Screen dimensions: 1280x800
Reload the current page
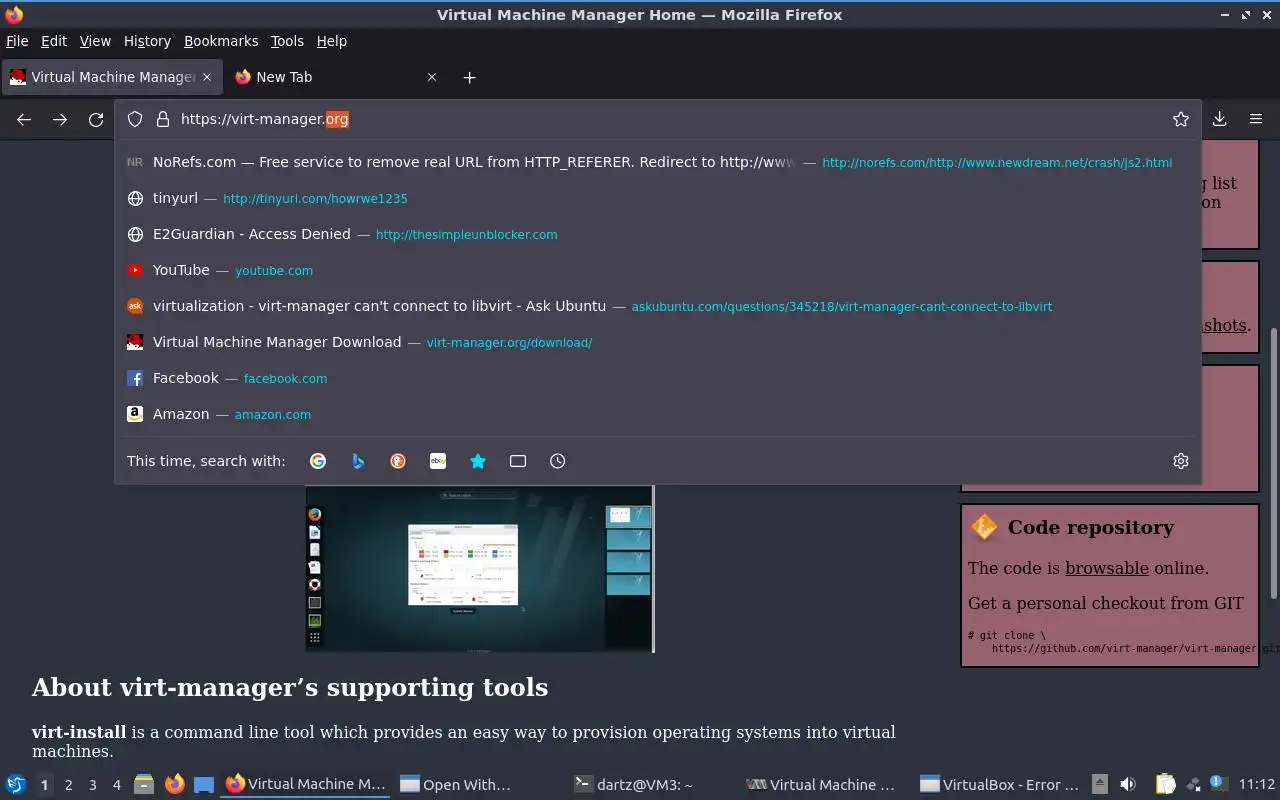(96, 119)
